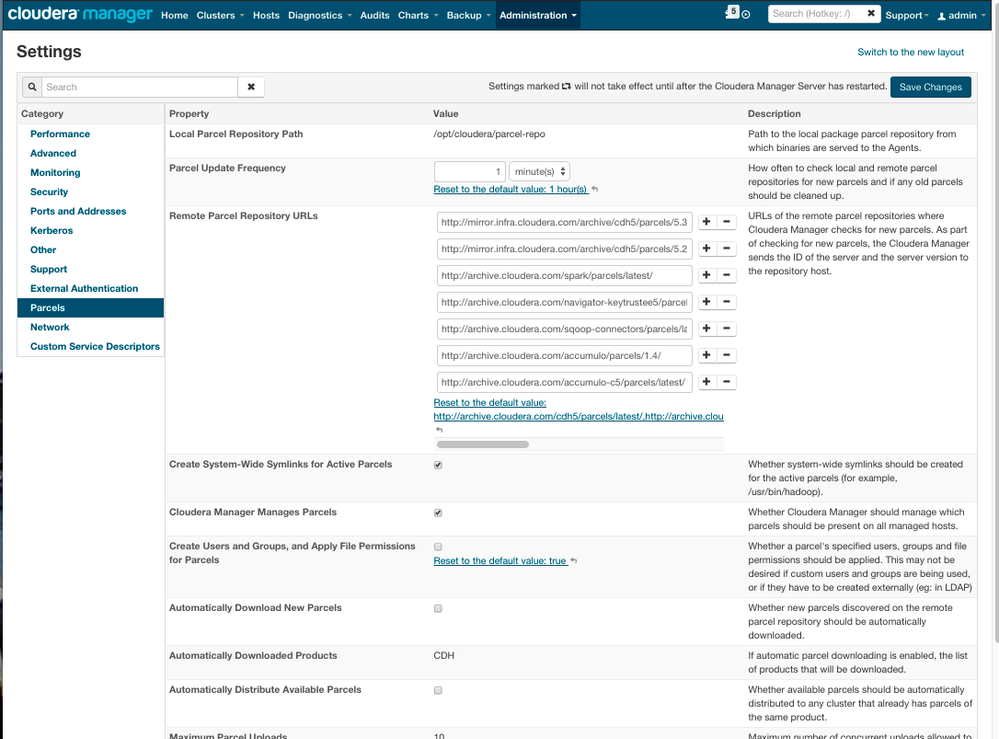Remove the spark parcels repository URL
The image size is (999, 739).
(x=726, y=275)
